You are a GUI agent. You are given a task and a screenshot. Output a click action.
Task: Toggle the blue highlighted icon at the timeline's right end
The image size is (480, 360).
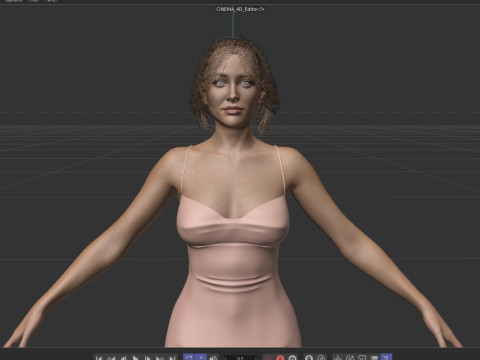tap(386, 357)
